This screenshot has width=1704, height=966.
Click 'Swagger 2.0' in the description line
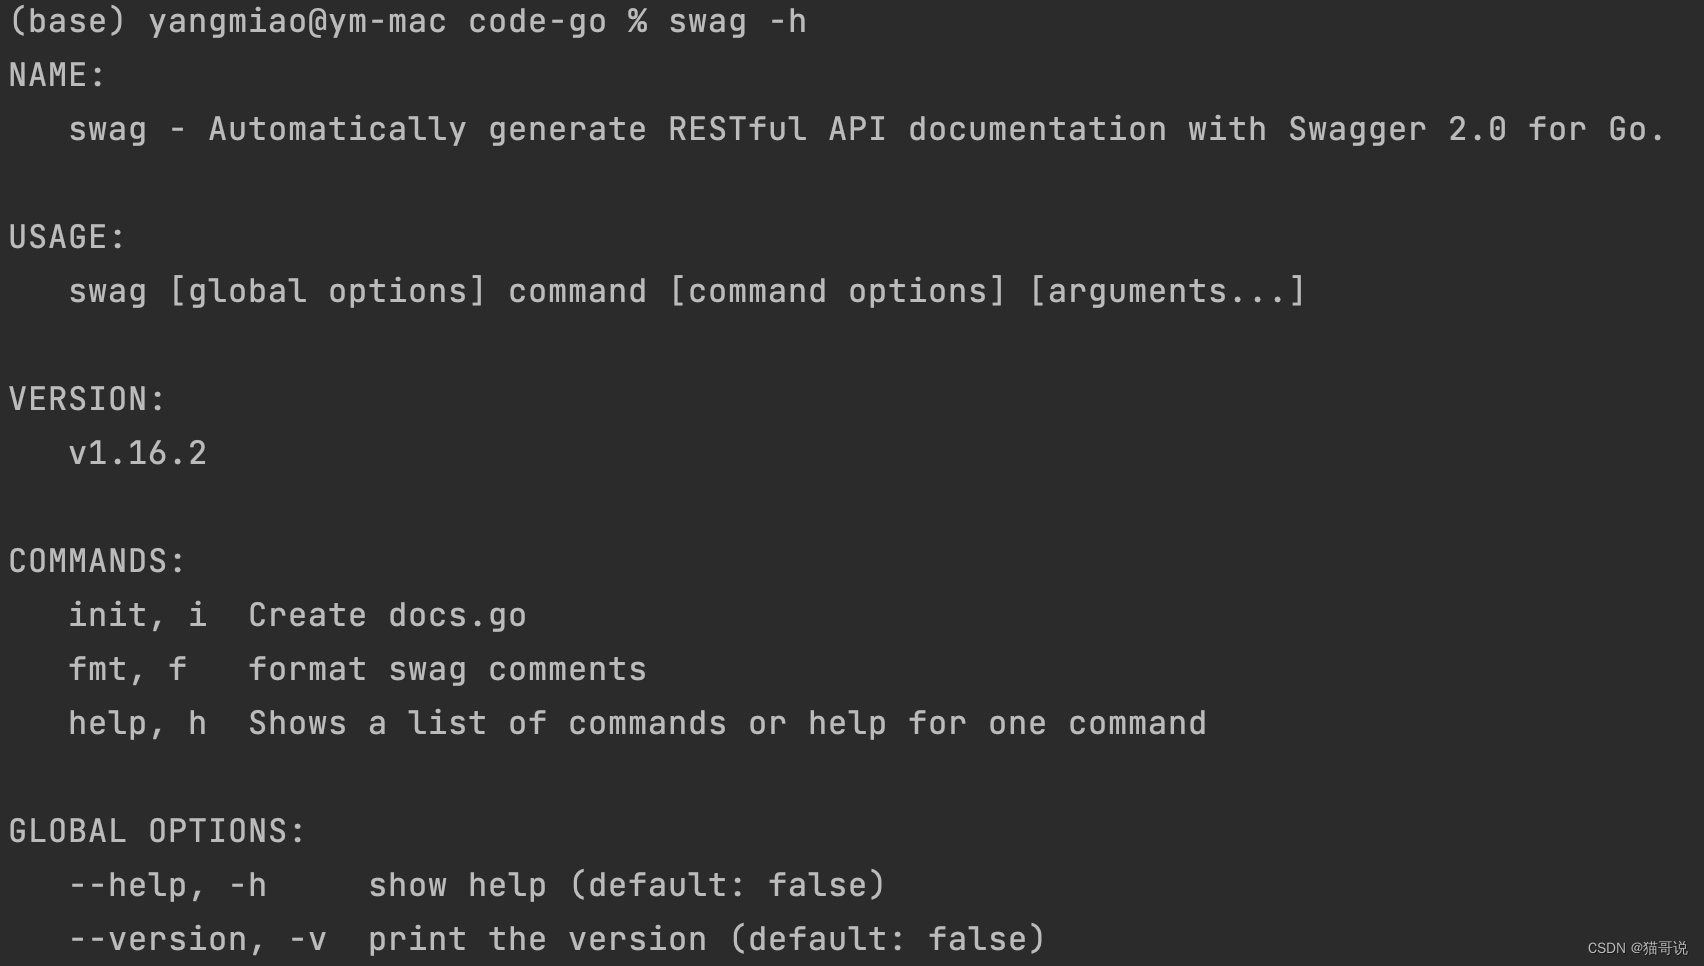[x=1397, y=129]
